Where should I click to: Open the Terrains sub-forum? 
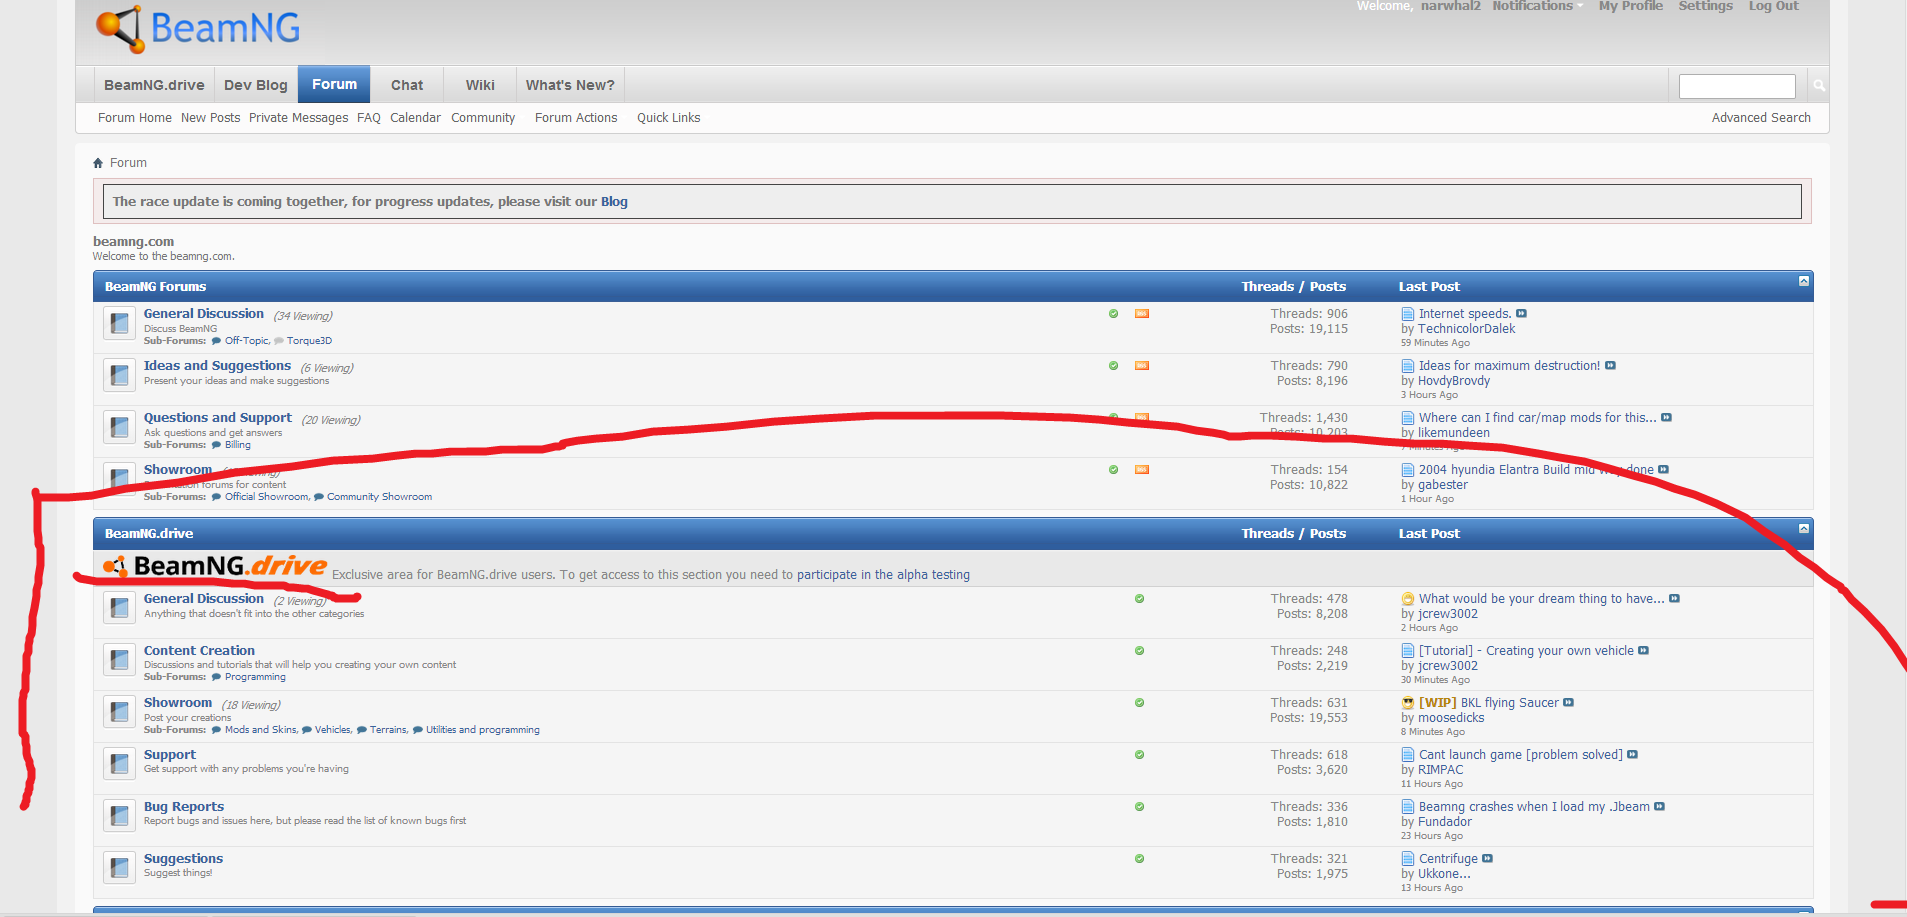[389, 730]
